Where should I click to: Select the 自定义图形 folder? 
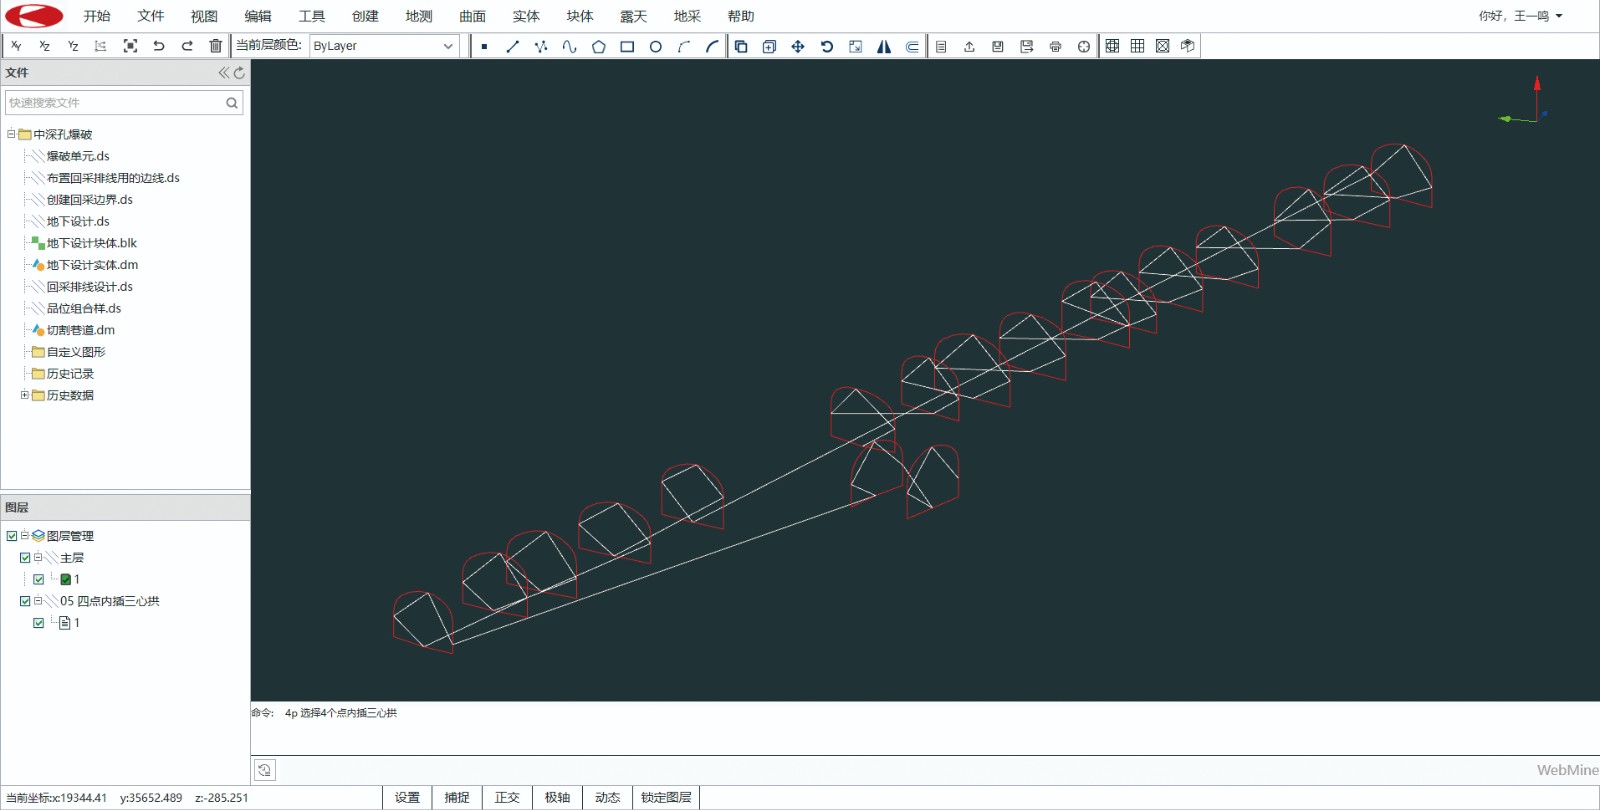coord(76,352)
